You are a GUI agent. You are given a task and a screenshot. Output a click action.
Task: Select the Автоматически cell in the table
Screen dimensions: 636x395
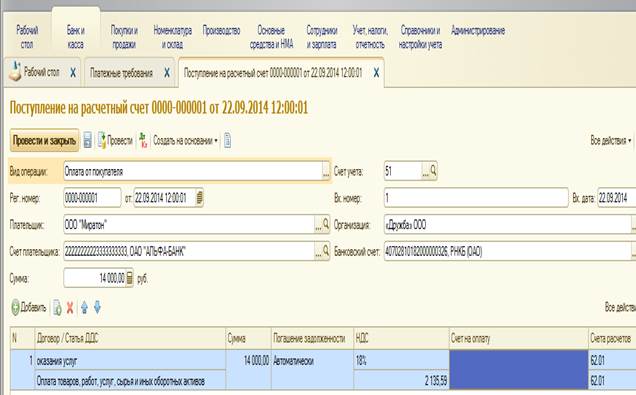(x=312, y=370)
